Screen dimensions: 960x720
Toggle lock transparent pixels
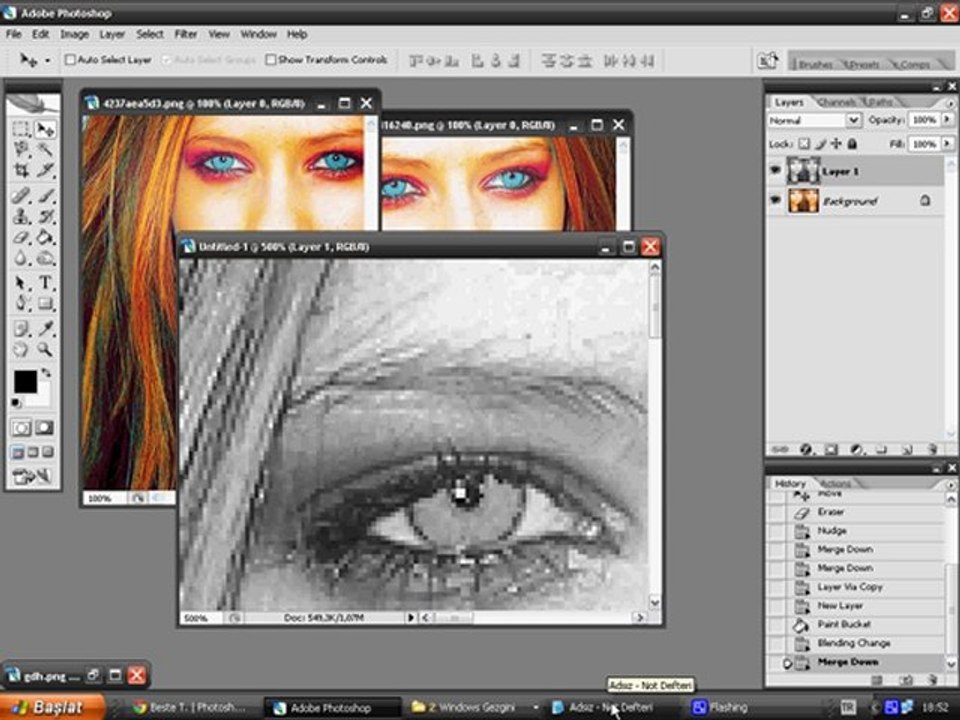[804, 144]
